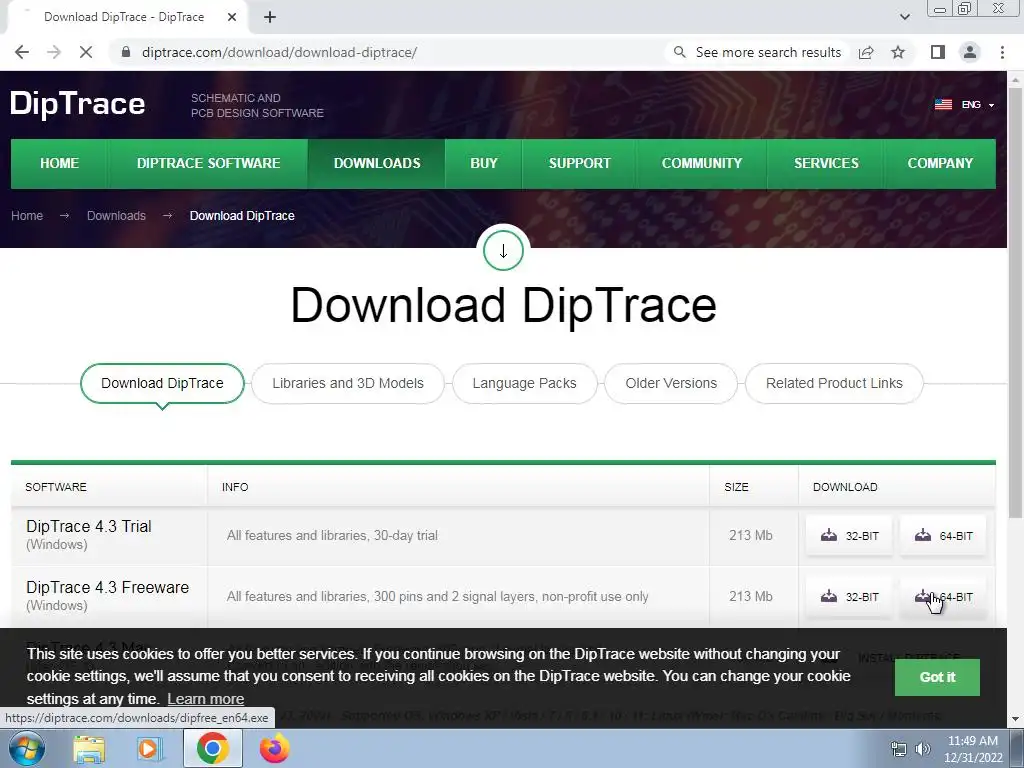Viewport: 1024px width, 768px height.
Task: Open the DIPTRACE SOFTWARE menu
Action: coord(208,163)
